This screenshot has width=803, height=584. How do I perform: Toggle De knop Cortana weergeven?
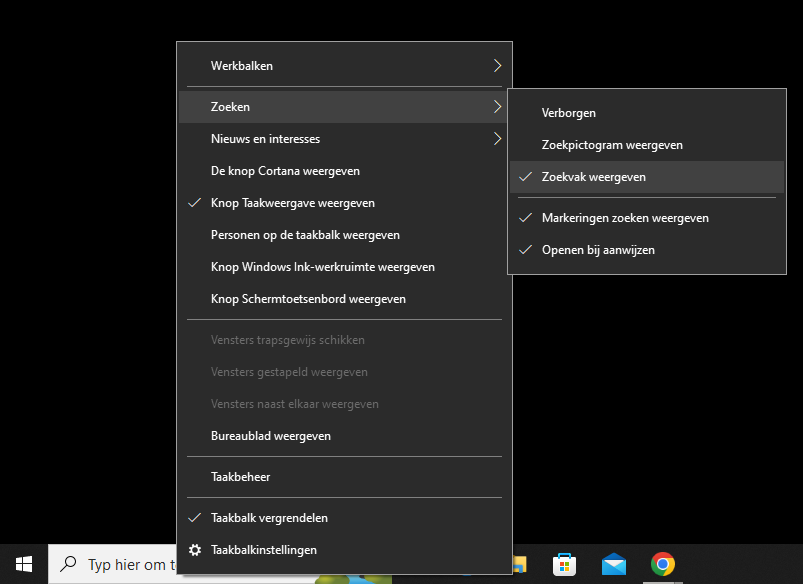click(344, 171)
